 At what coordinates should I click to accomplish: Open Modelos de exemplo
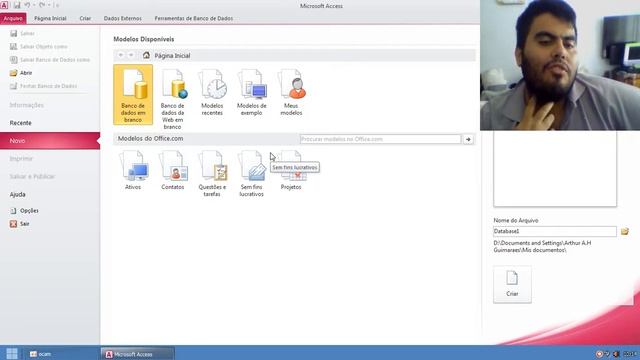click(x=251, y=93)
